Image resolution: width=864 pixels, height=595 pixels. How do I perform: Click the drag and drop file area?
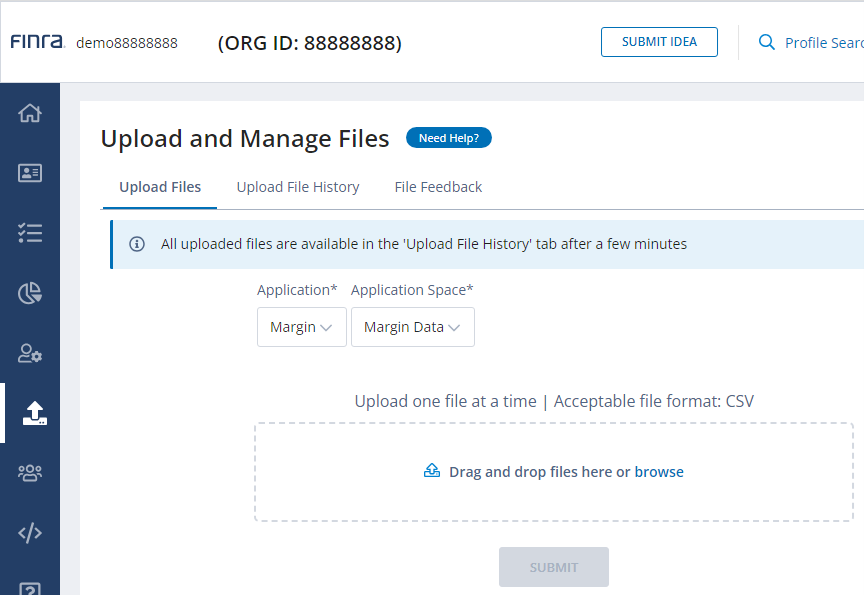click(x=554, y=471)
